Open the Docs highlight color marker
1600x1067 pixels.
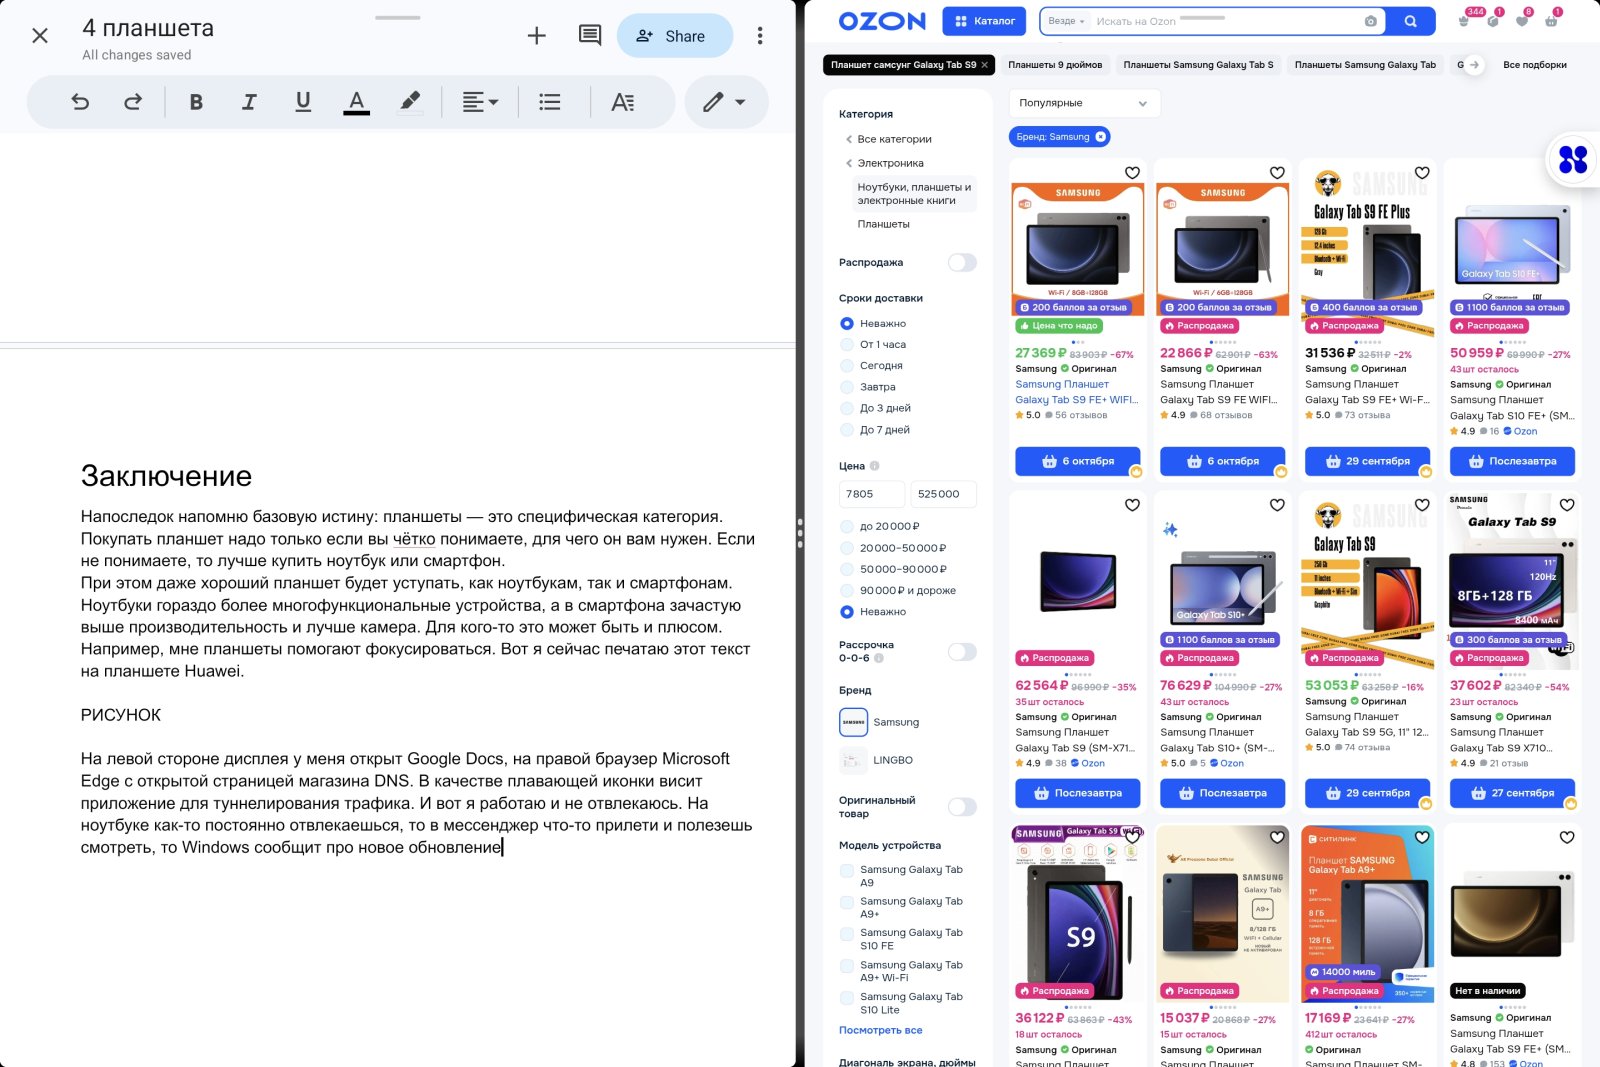pos(410,101)
